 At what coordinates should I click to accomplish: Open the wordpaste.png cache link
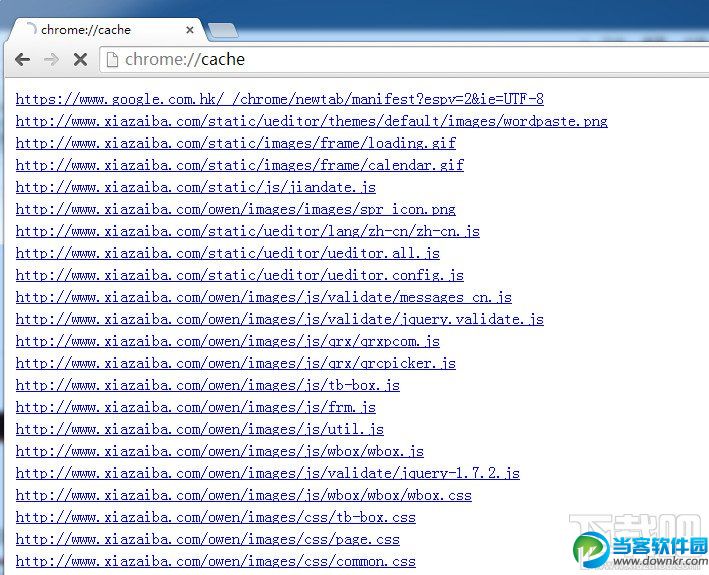click(312, 121)
